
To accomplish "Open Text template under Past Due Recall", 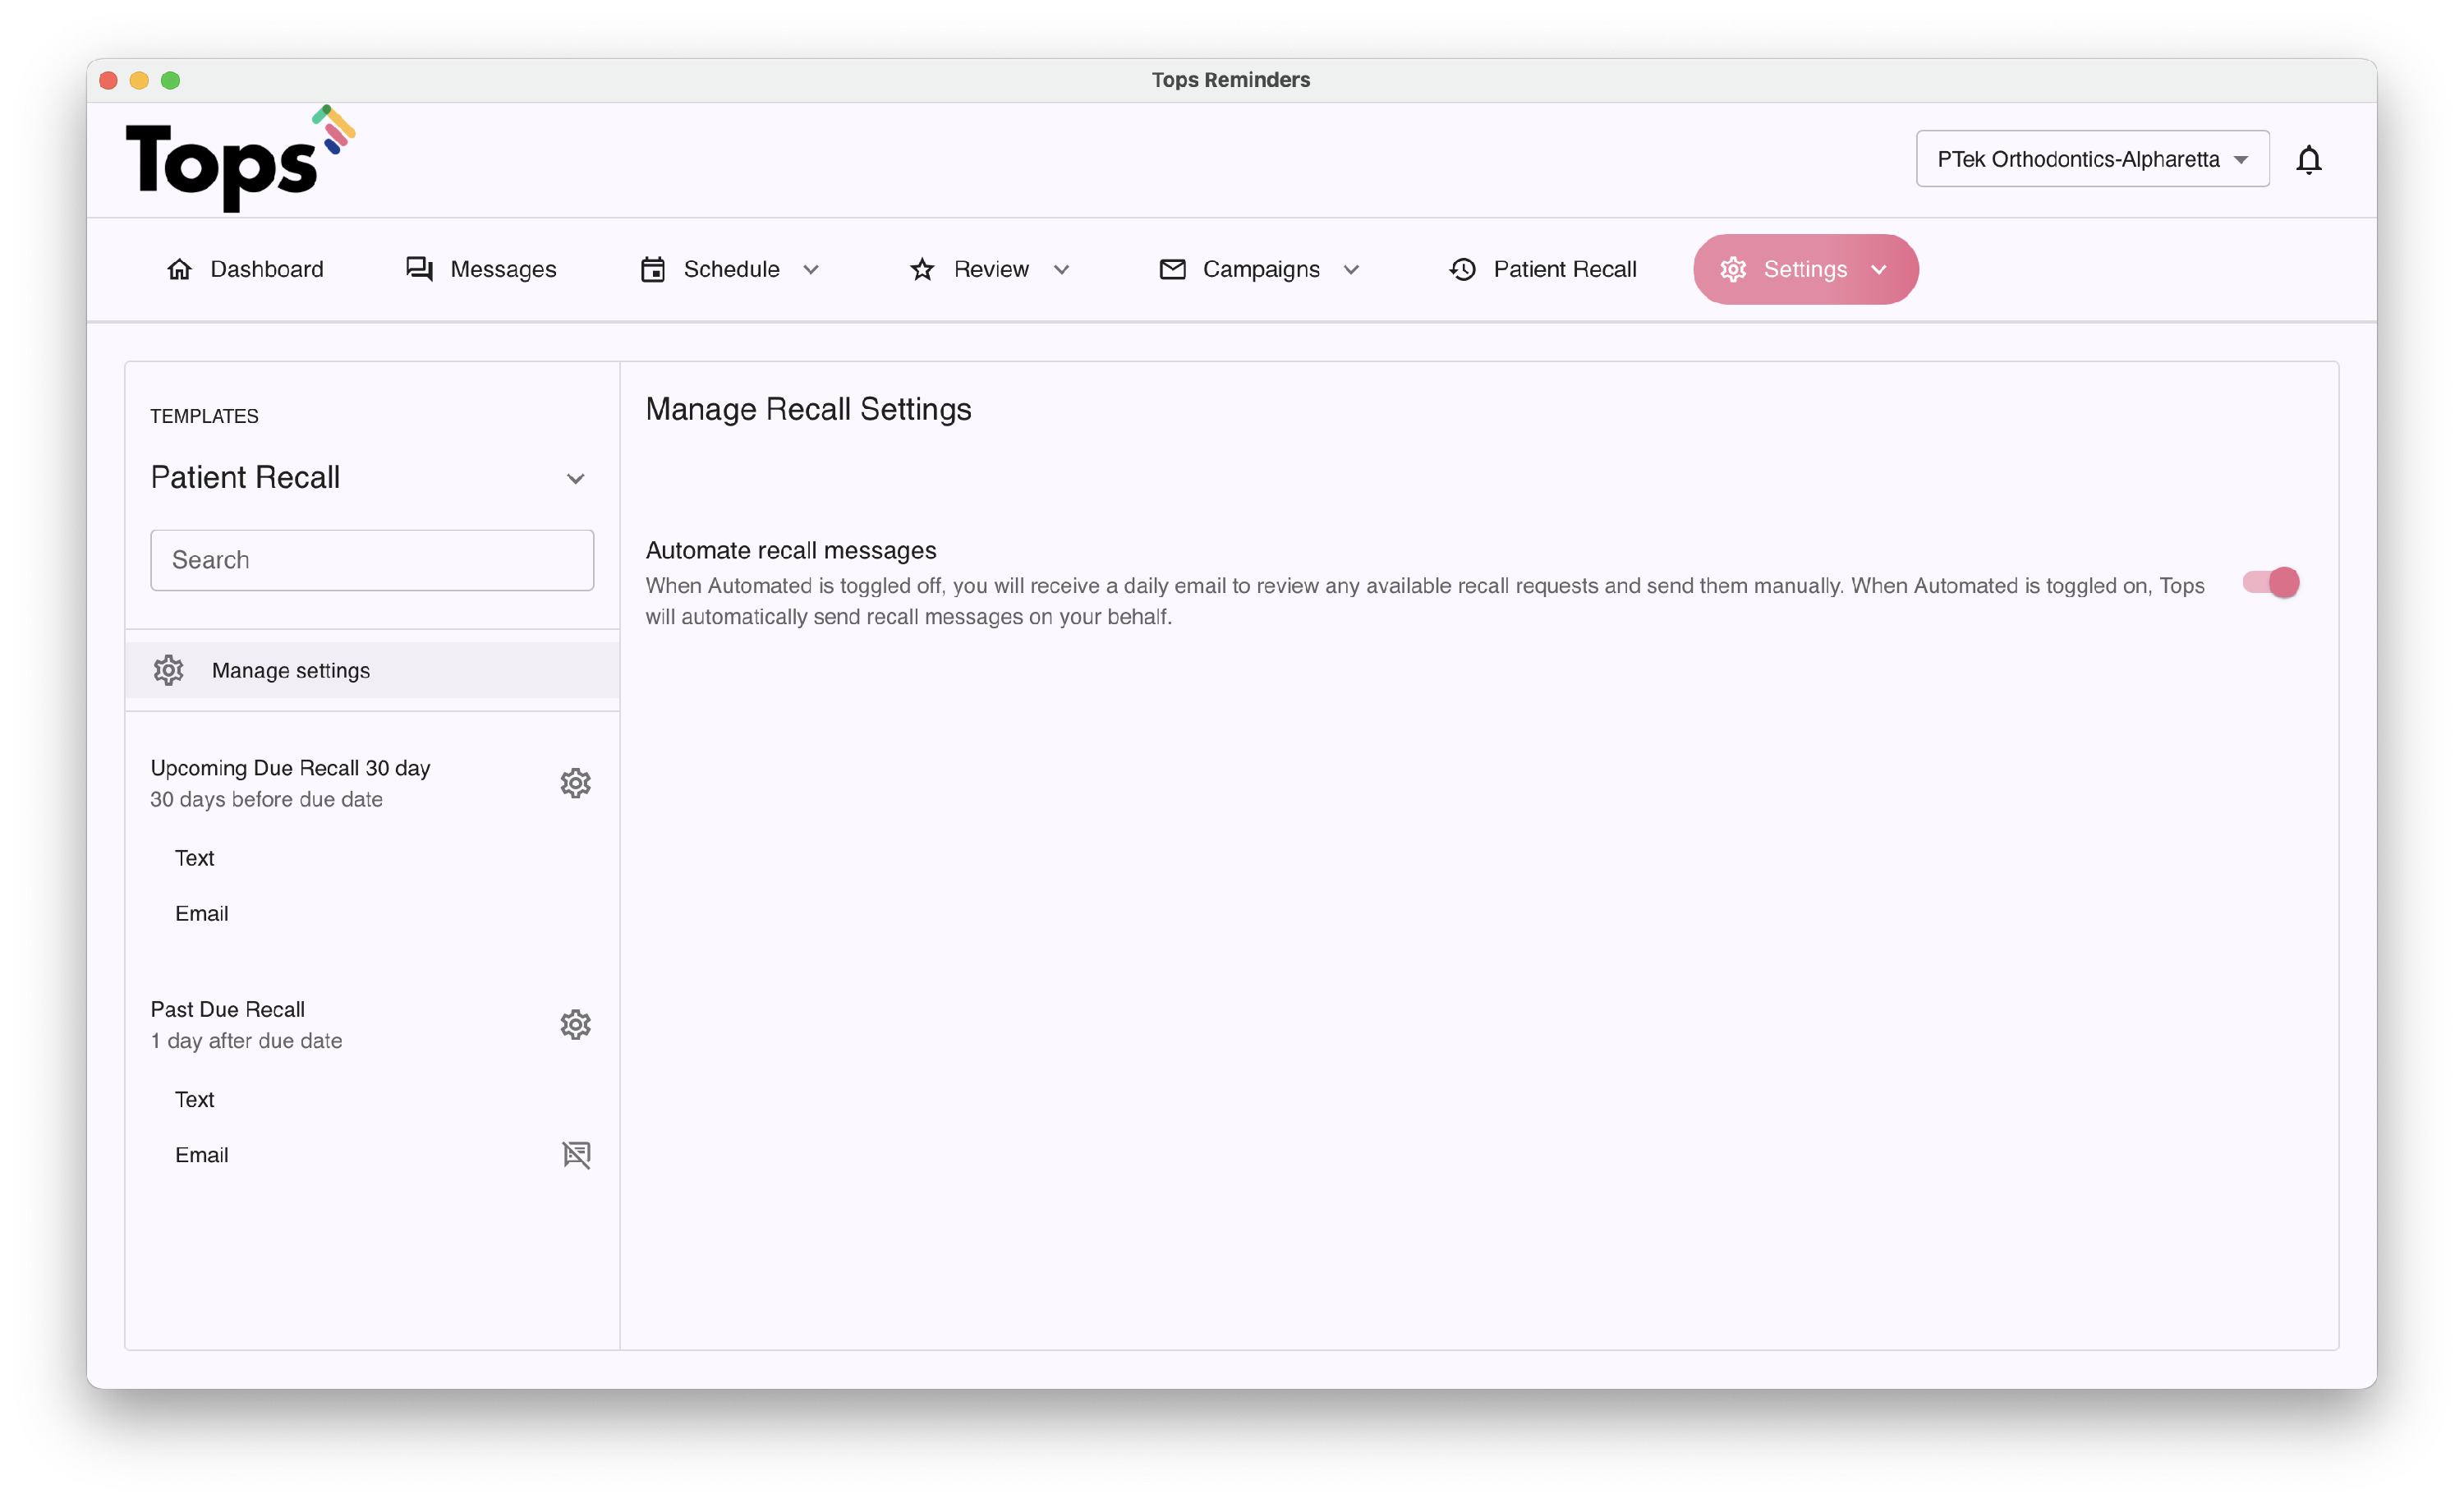I will coord(194,1099).
